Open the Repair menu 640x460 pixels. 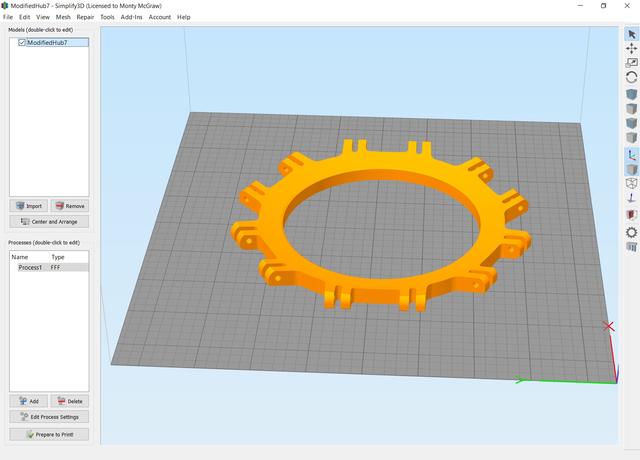(85, 17)
